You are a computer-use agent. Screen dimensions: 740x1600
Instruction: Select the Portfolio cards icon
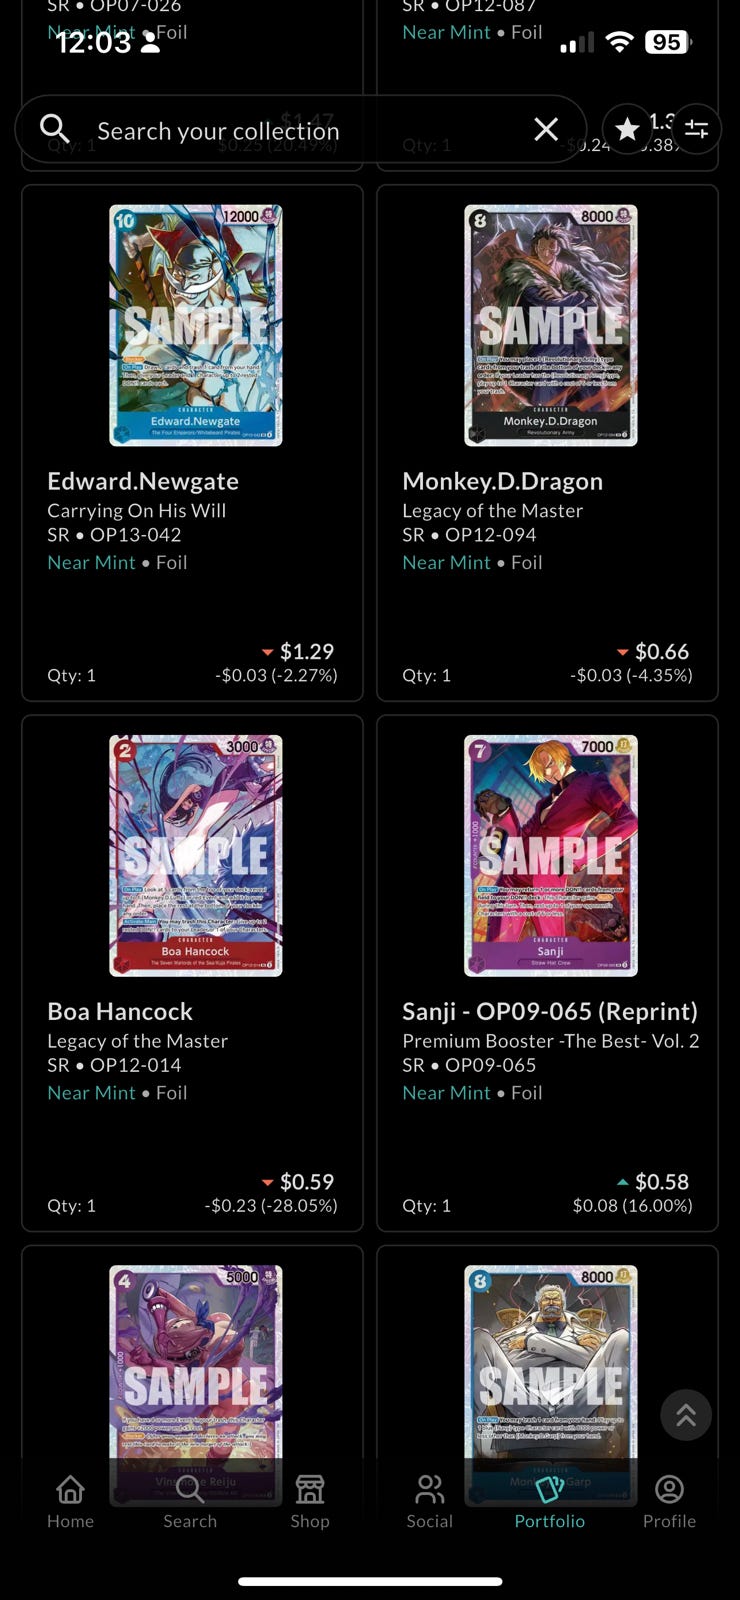[x=550, y=1502]
